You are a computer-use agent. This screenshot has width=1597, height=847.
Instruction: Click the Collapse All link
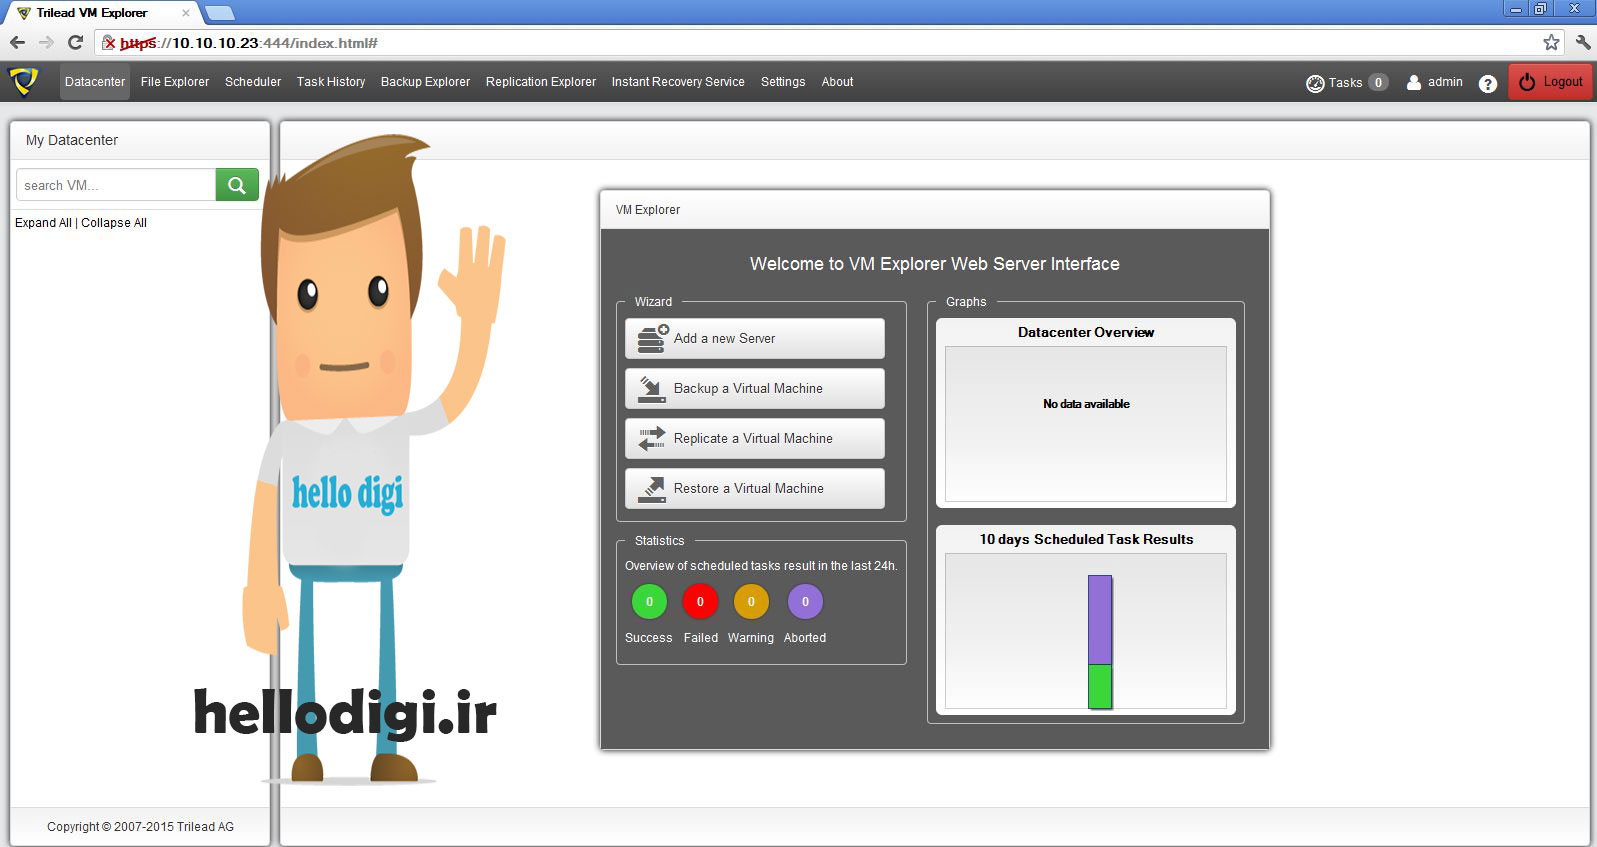(x=114, y=223)
